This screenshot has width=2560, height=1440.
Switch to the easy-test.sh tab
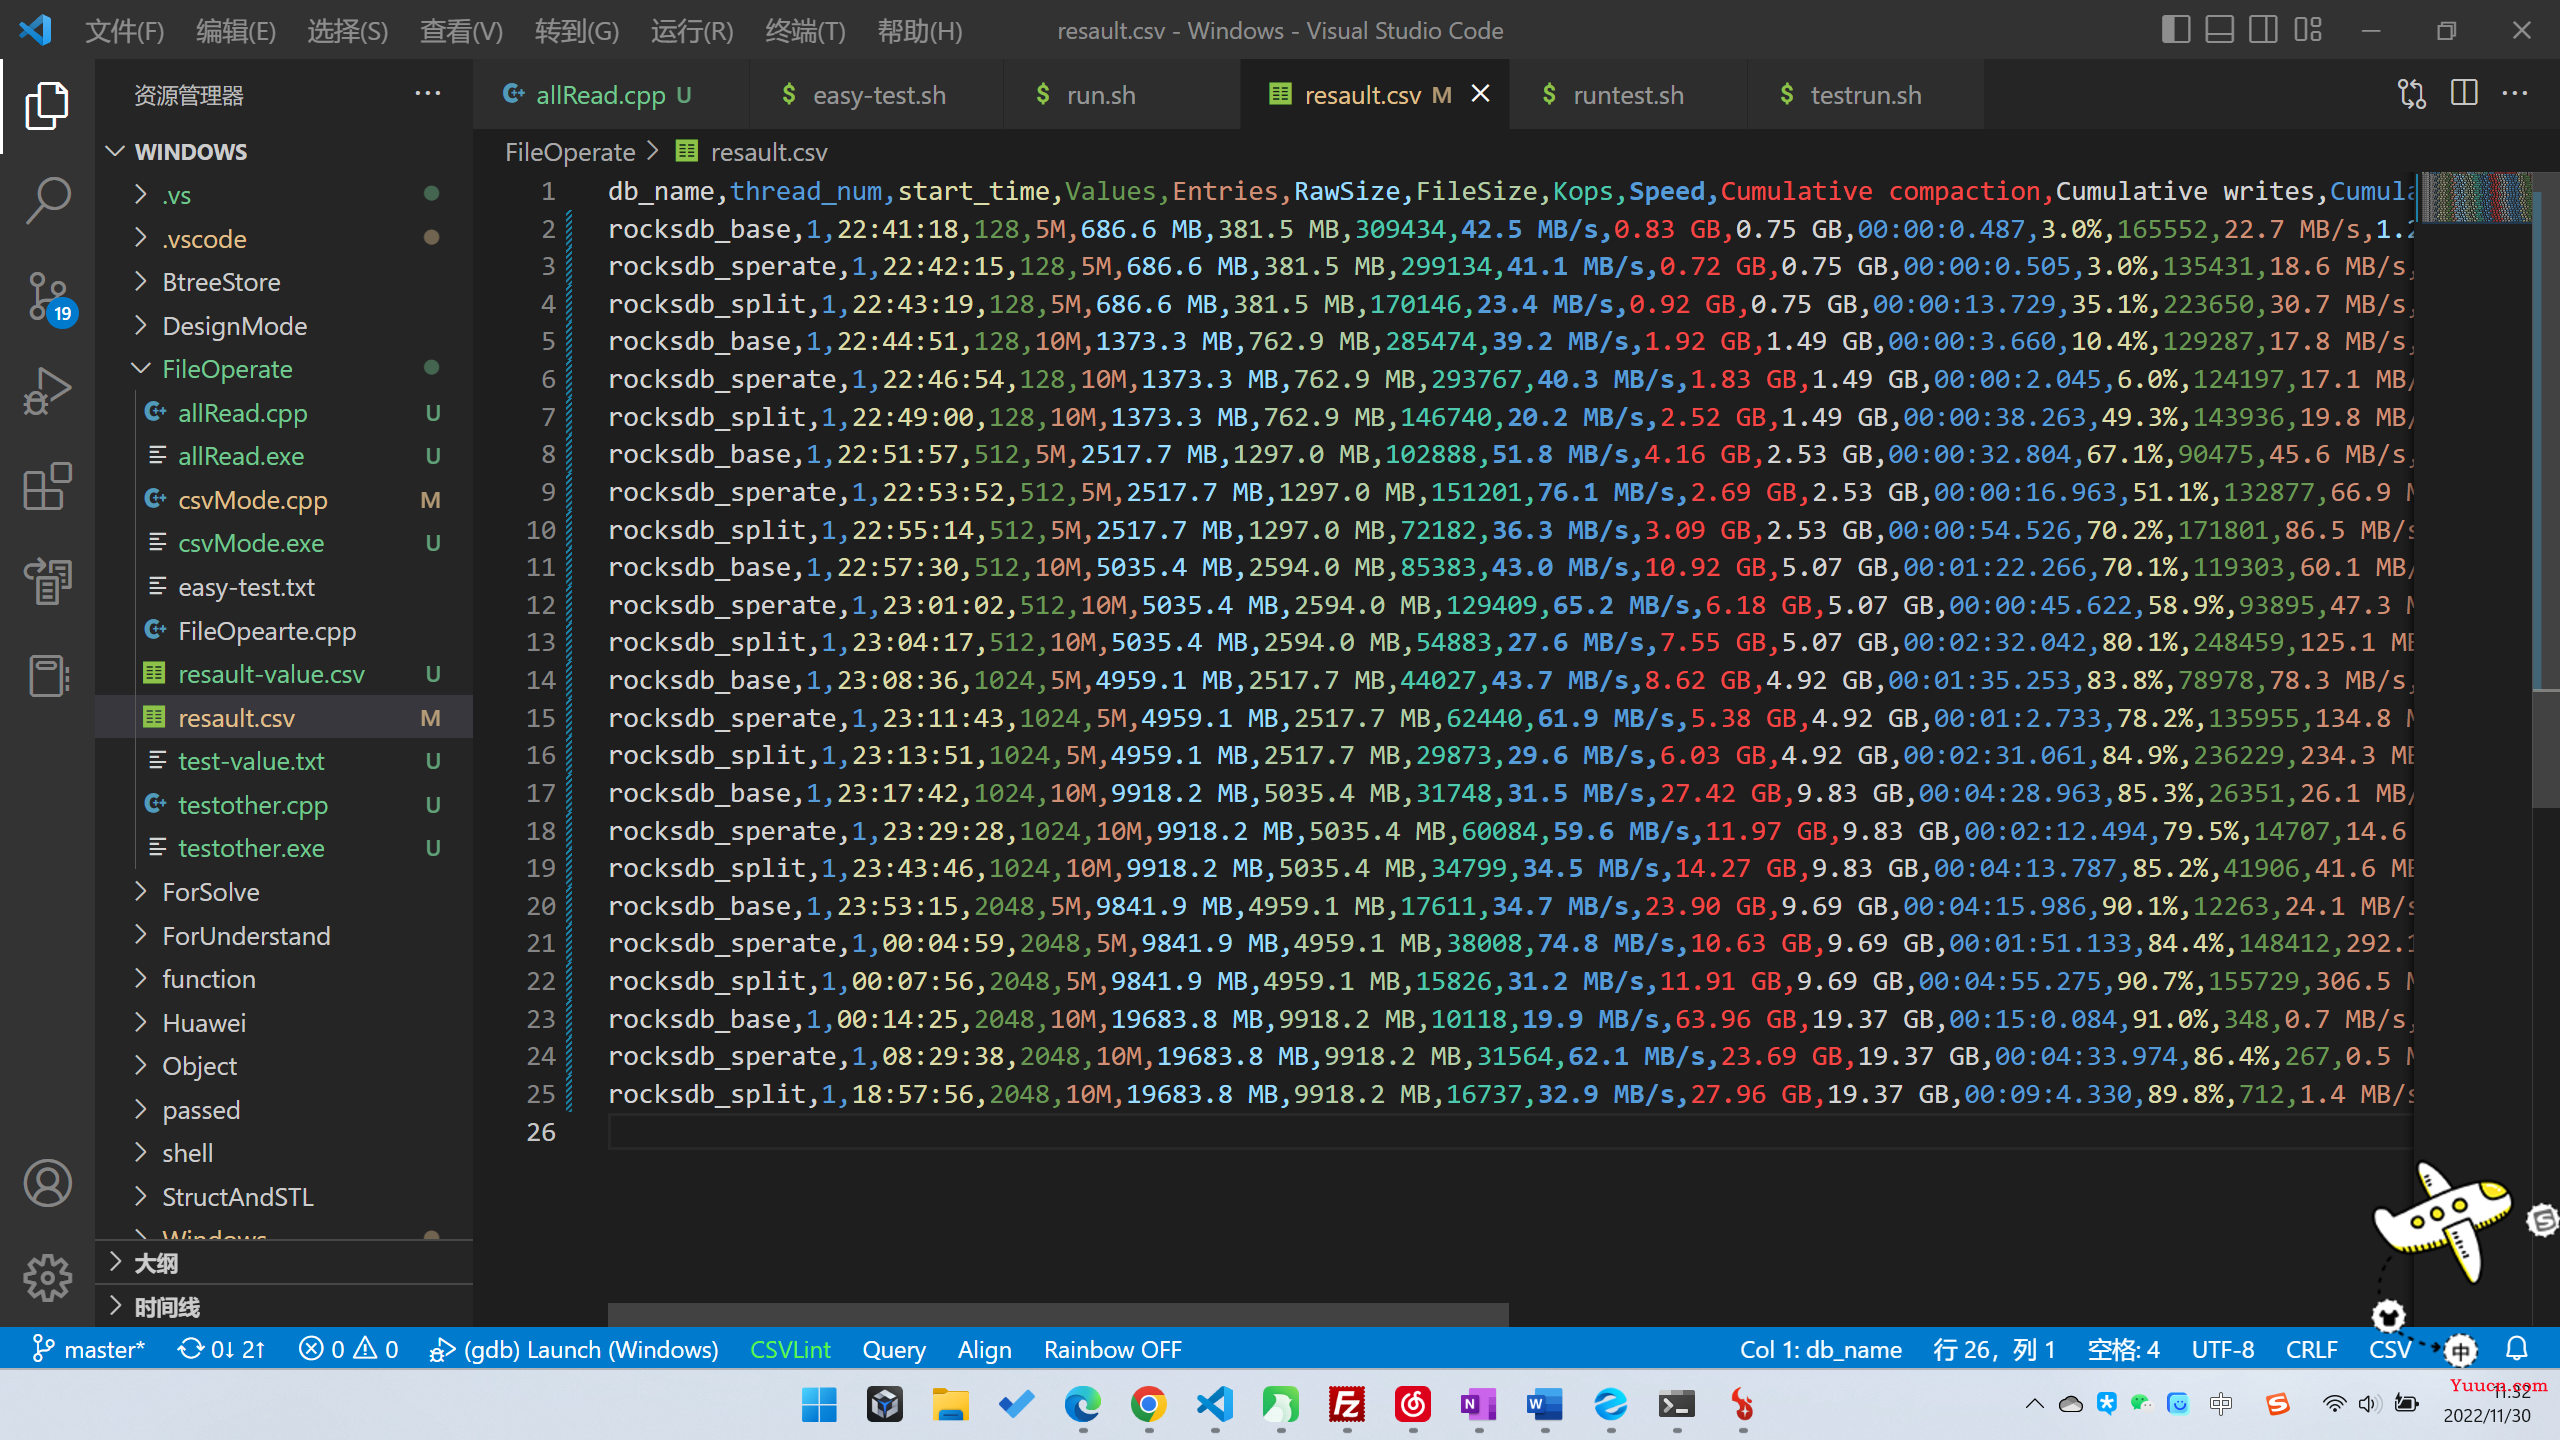(877, 94)
